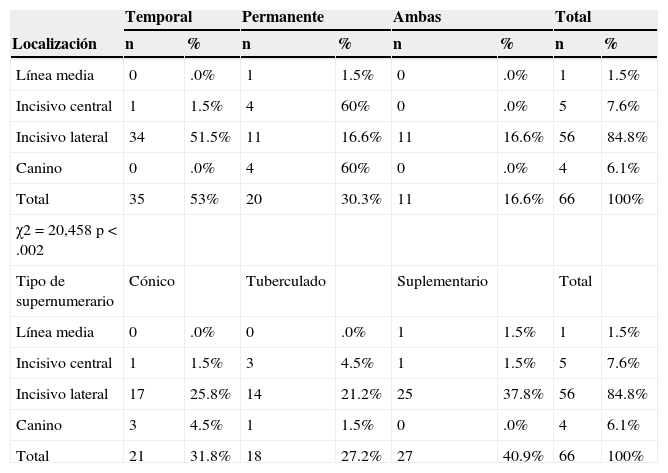668x473 pixels.
Task: Click the cell with value 34
Action: click(x=137, y=138)
